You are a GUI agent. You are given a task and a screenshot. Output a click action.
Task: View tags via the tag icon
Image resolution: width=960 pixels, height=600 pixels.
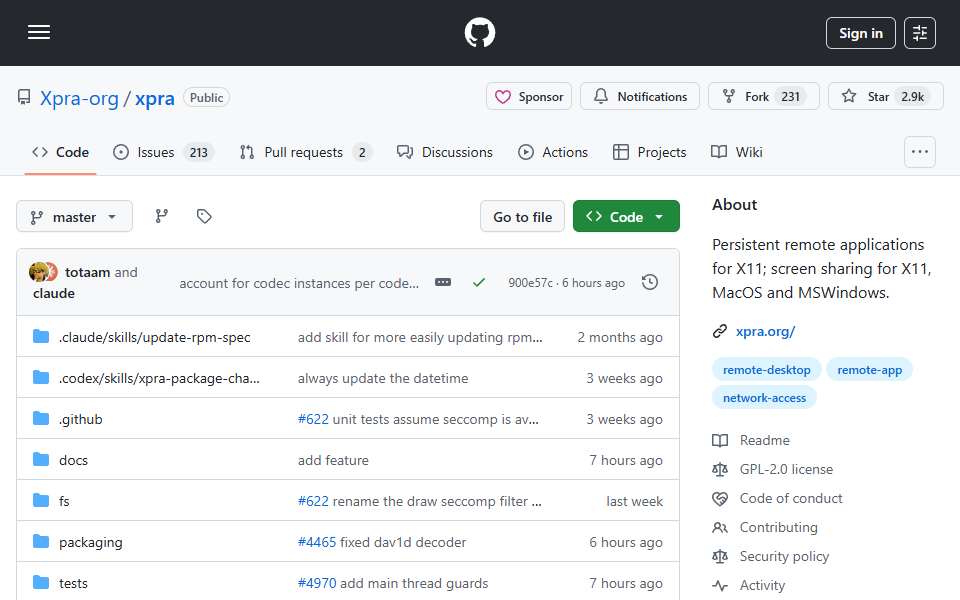[x=204, y=216]
